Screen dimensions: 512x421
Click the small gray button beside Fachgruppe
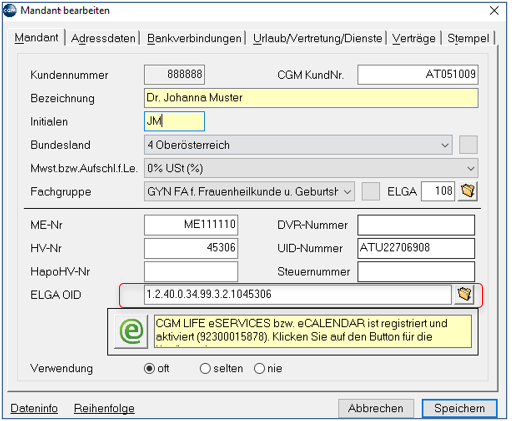(x=371, y=191)
